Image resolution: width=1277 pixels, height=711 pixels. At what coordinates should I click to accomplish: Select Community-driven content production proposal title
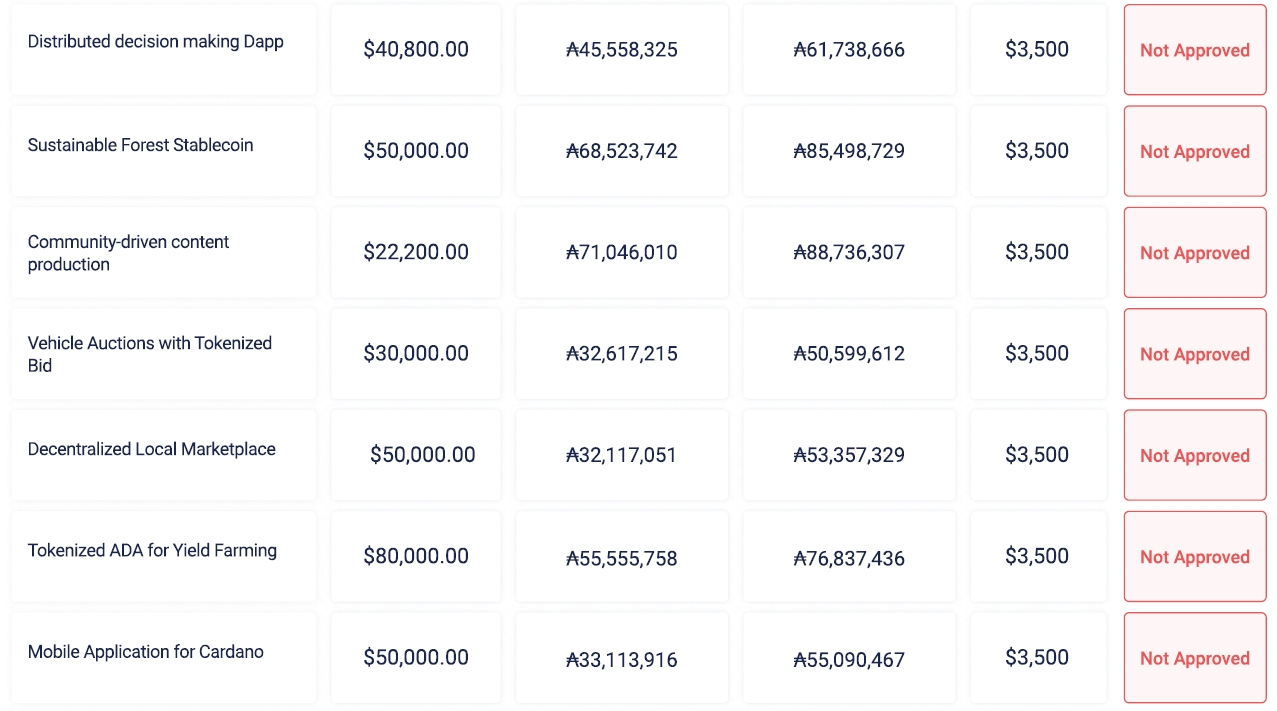(128, 253)
